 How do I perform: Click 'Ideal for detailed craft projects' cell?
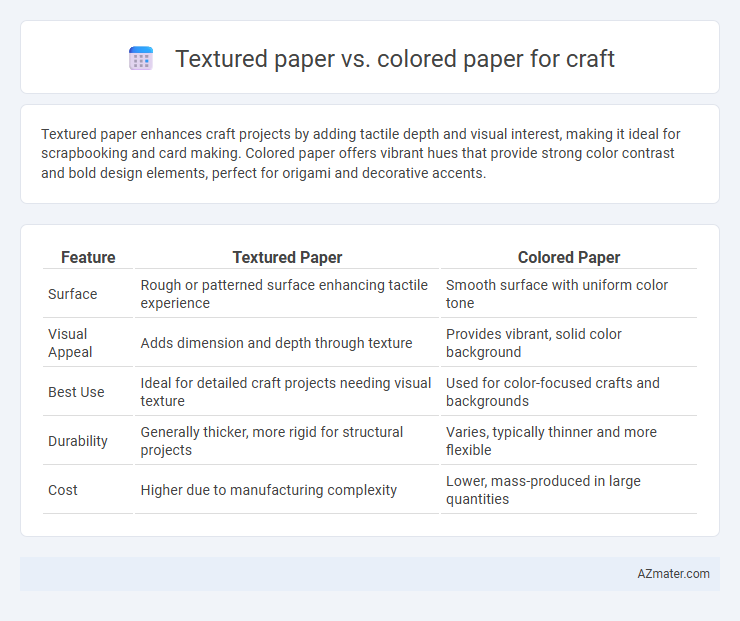click(286, 392)
